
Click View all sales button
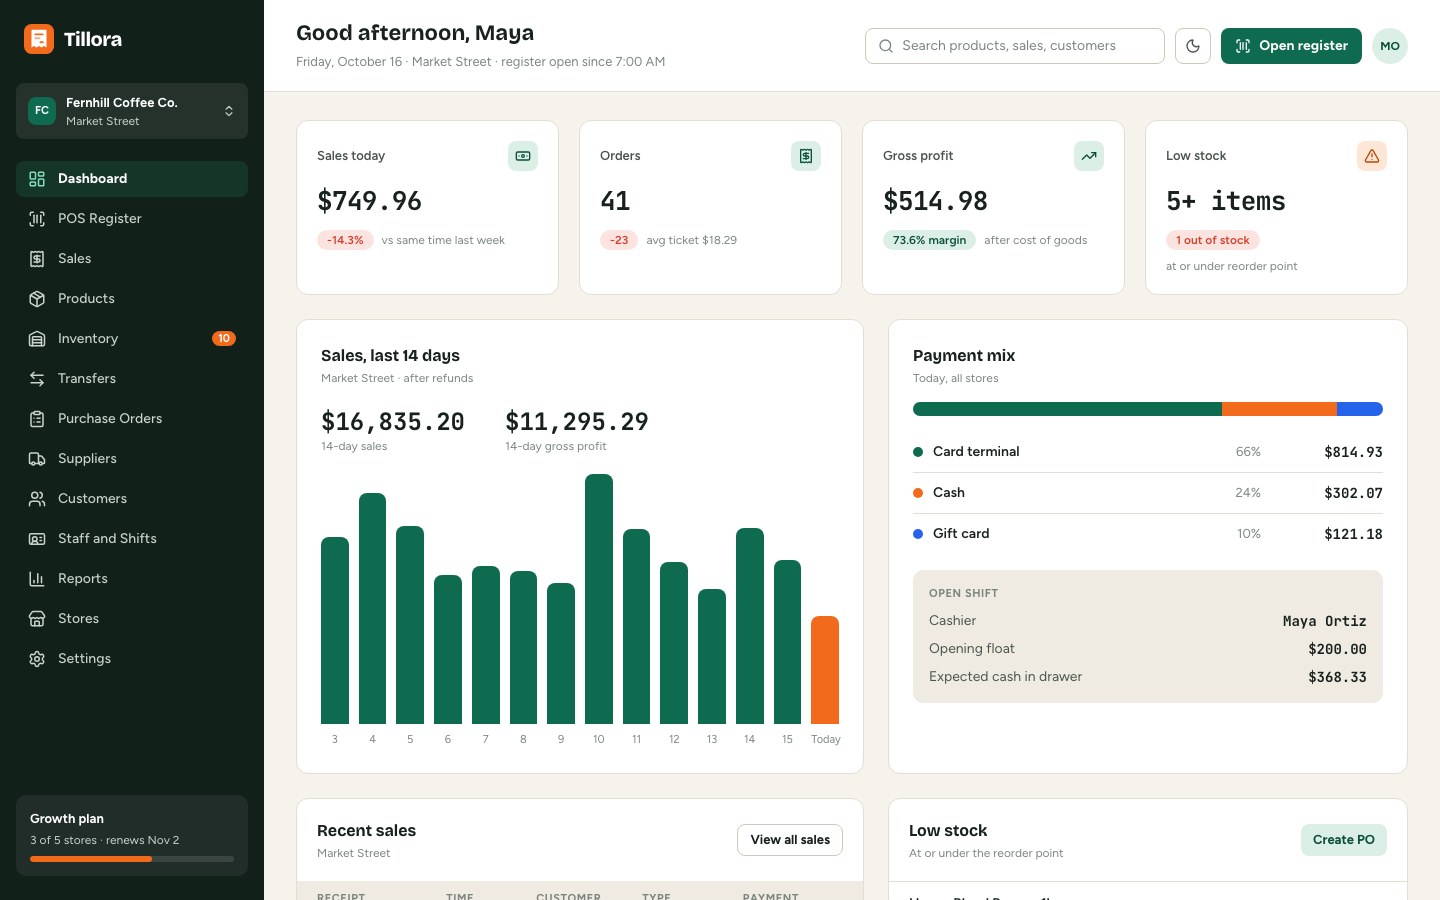point(790,840)
